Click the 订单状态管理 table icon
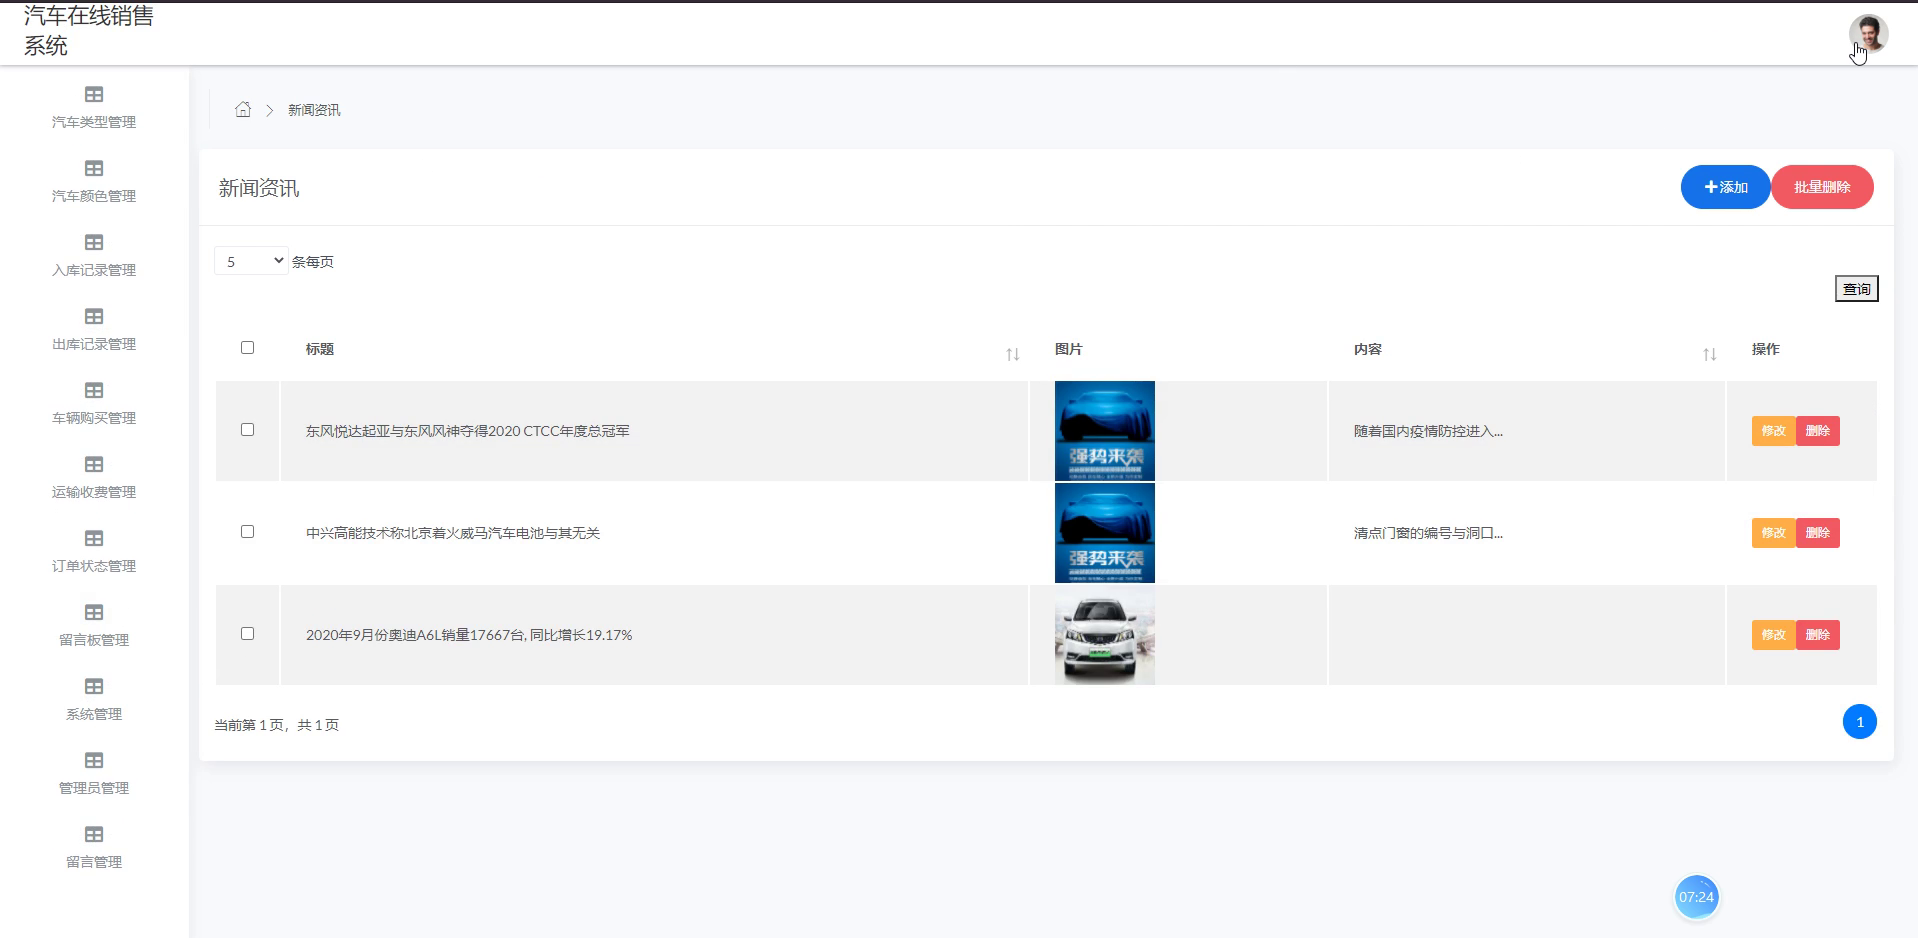The width and height of the screenshot is (1918, 938). pos(94,538)
